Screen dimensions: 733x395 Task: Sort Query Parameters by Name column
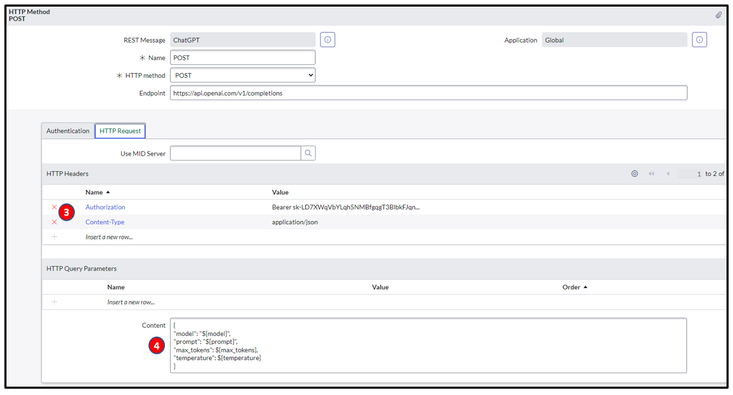coord(116,287)
